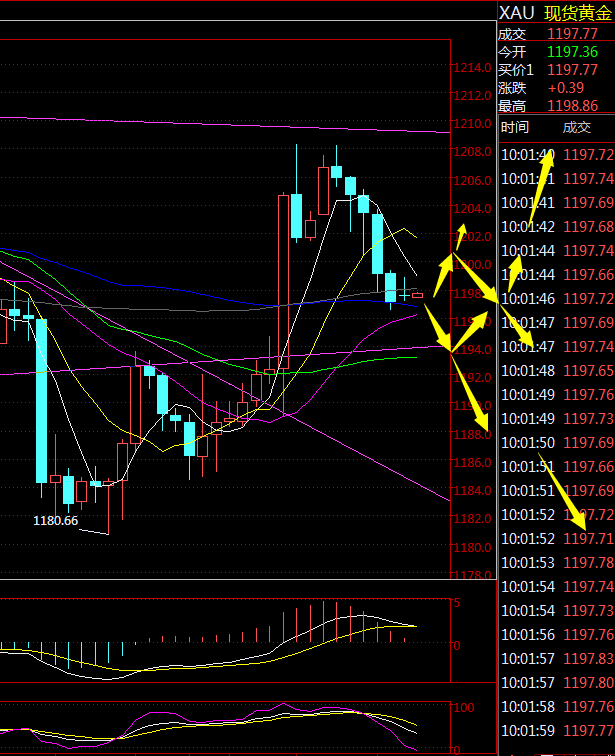This screenshot has width=615, height=756.
Task: Select price 1197.77 in the 10:01:59 row
Action: [x=589, y=731]
